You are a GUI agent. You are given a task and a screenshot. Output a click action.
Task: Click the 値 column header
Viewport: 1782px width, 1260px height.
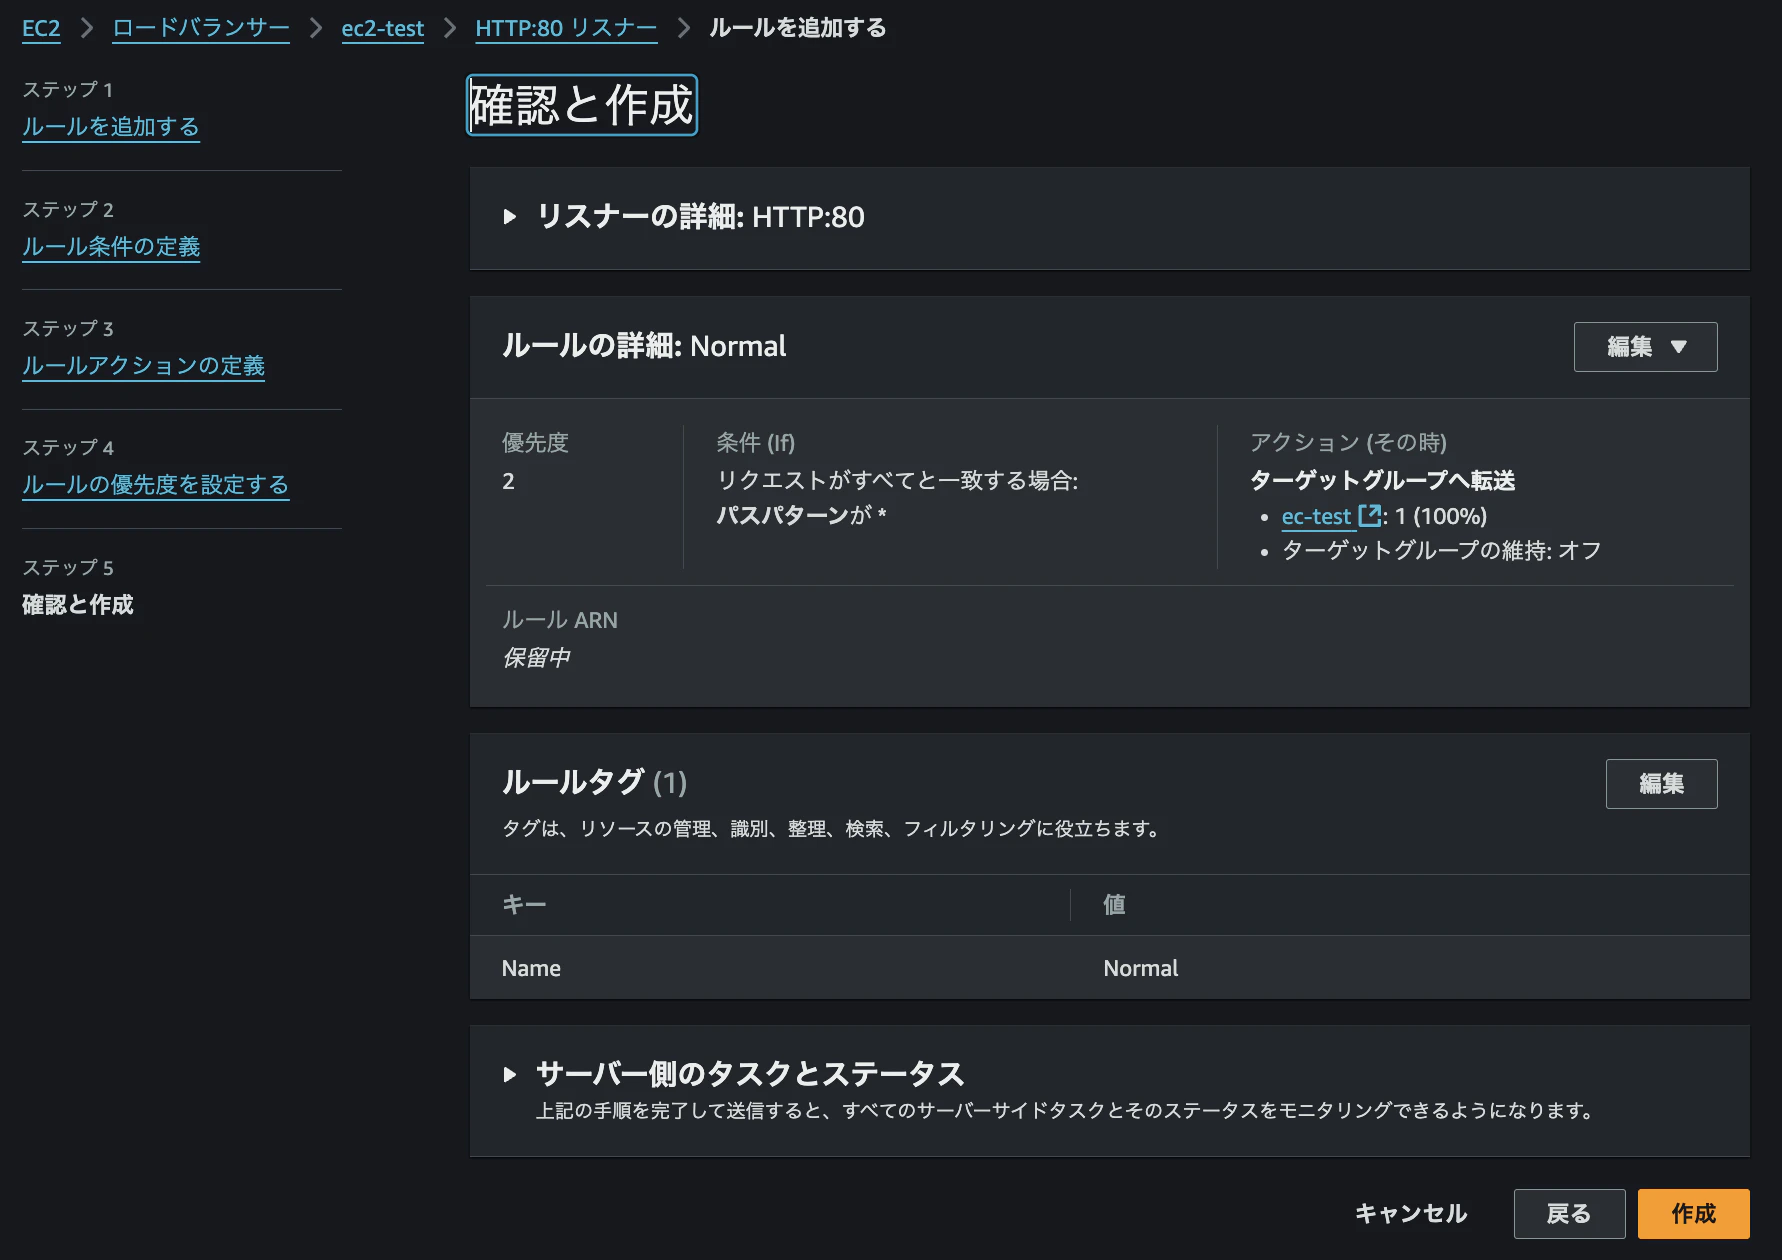tap(1114, 905)
